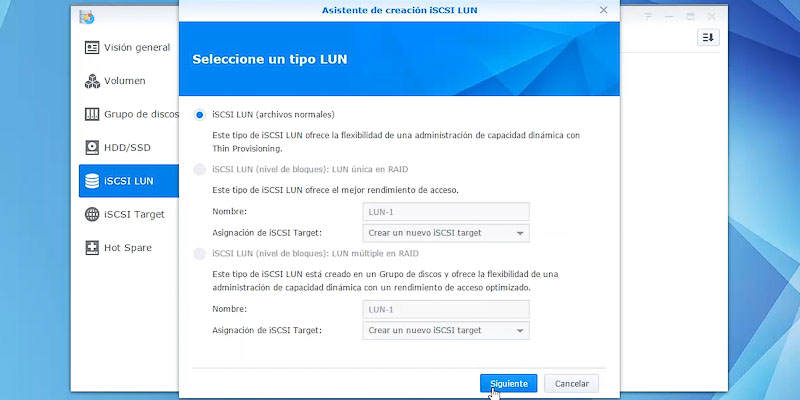
Task: Click the Cancelar button
Action: click(571, 384)
